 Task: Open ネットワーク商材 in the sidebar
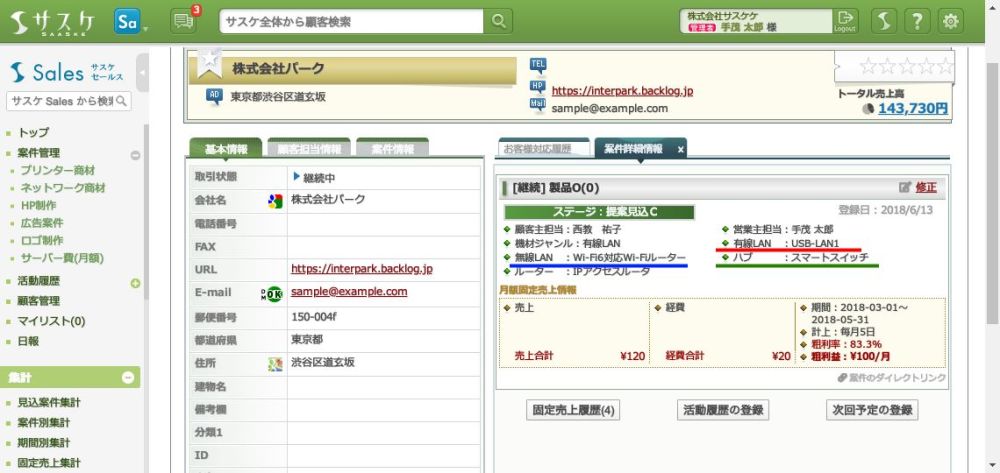coord(63,188)
